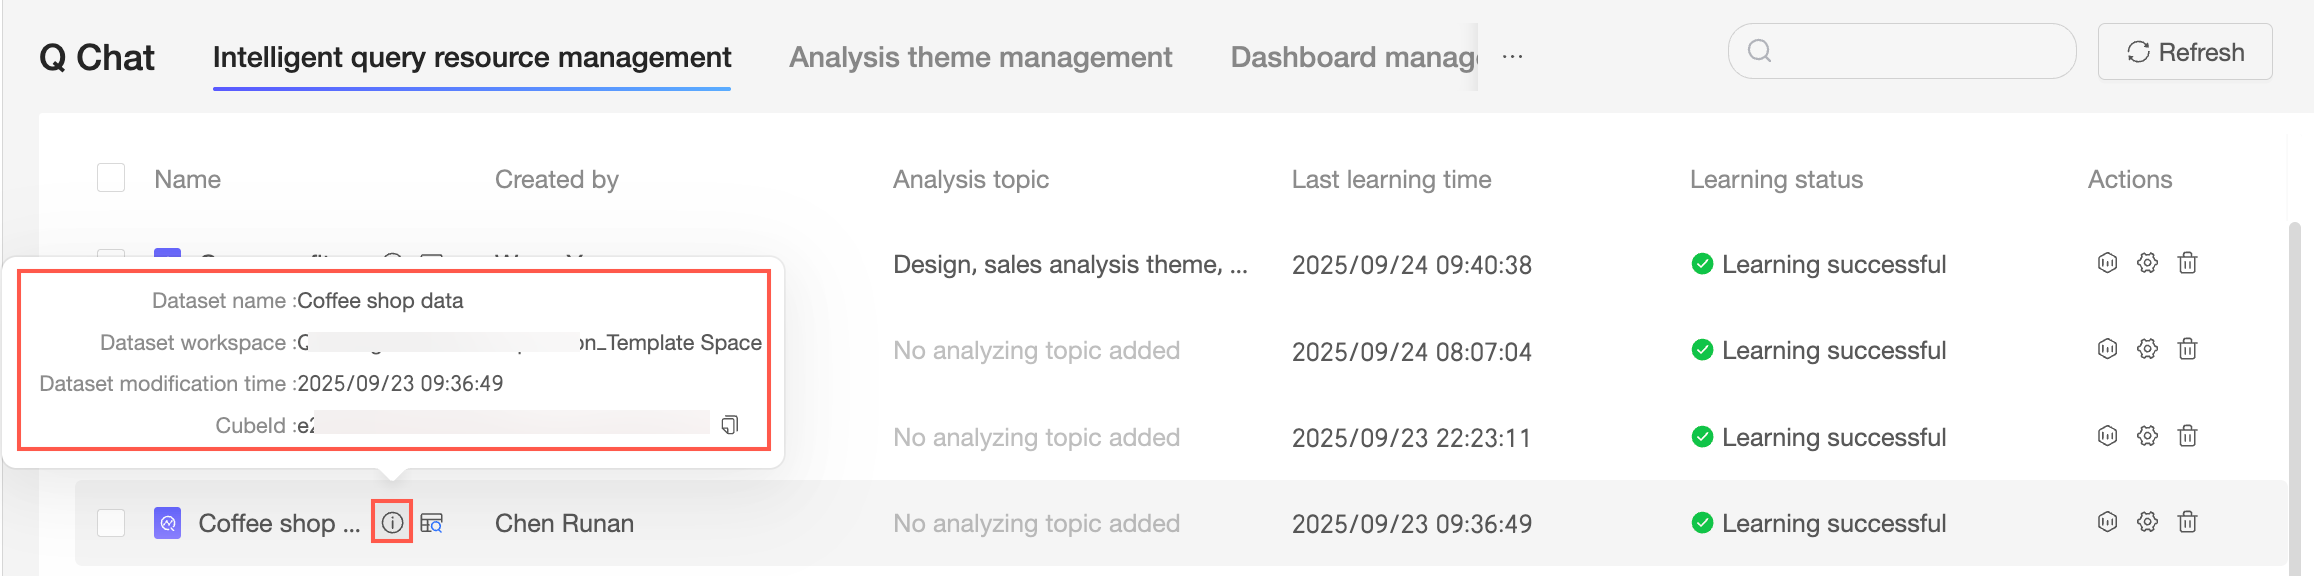Click the info icon beside Coffee shop
Screen dimensions: 2314x576
392,523
